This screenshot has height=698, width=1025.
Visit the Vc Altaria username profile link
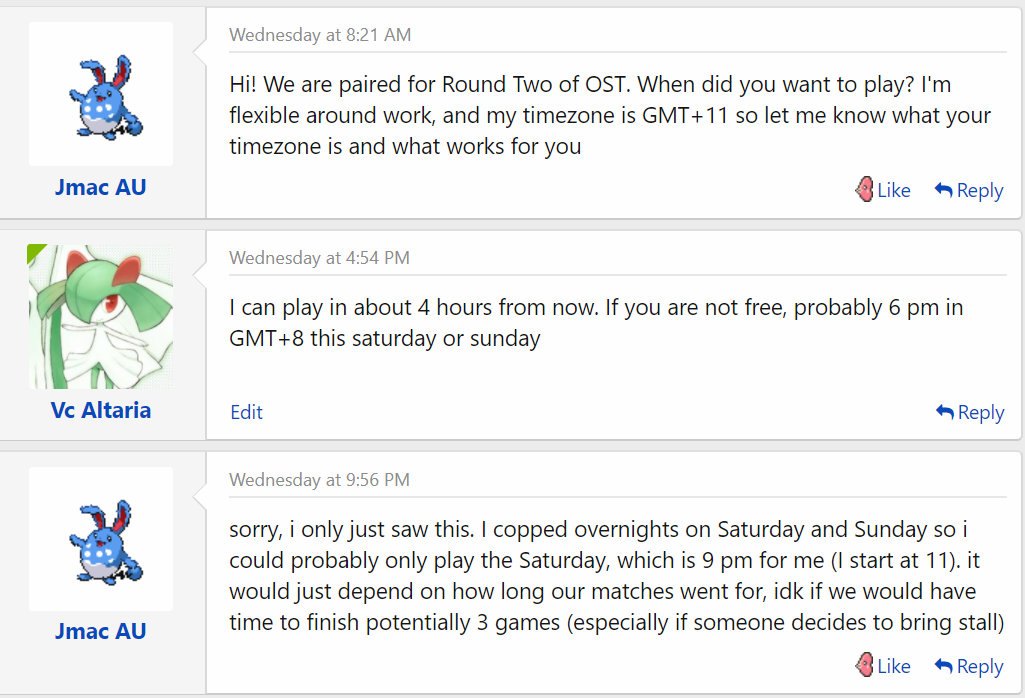pyautogui.click(x=101, y=410)
